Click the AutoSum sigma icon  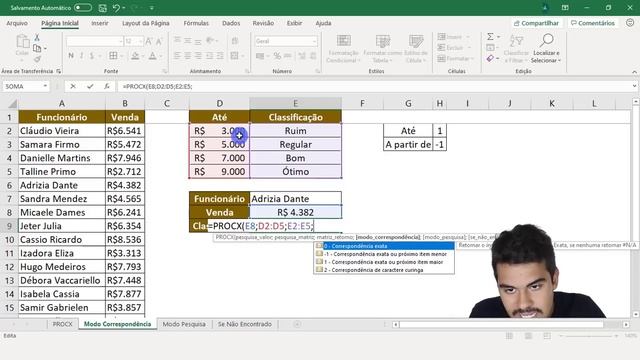coord(490,37)
